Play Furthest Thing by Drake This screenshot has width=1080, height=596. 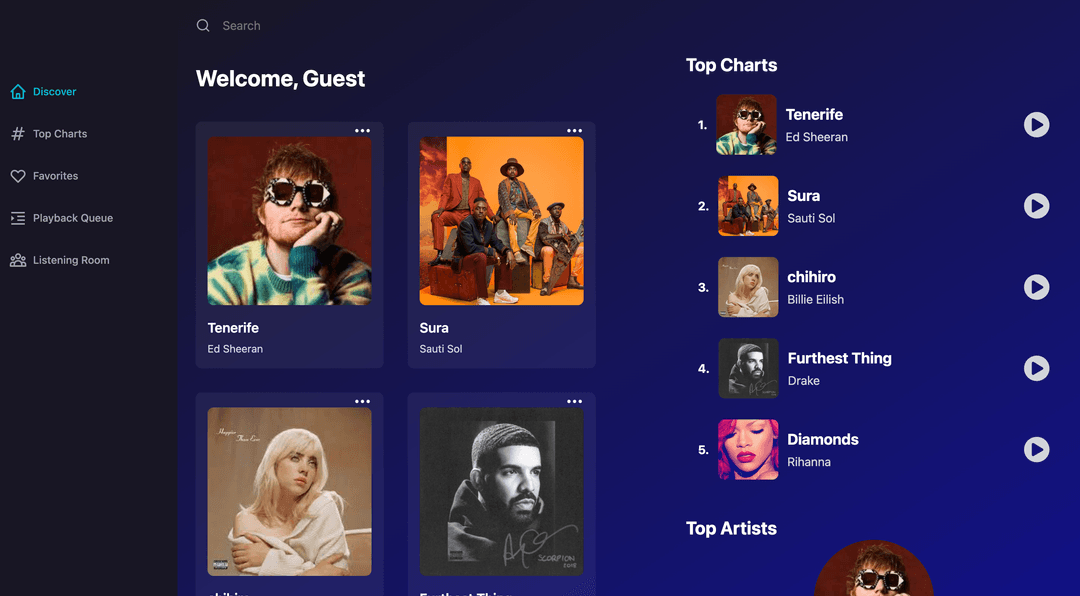[1036, 369]
